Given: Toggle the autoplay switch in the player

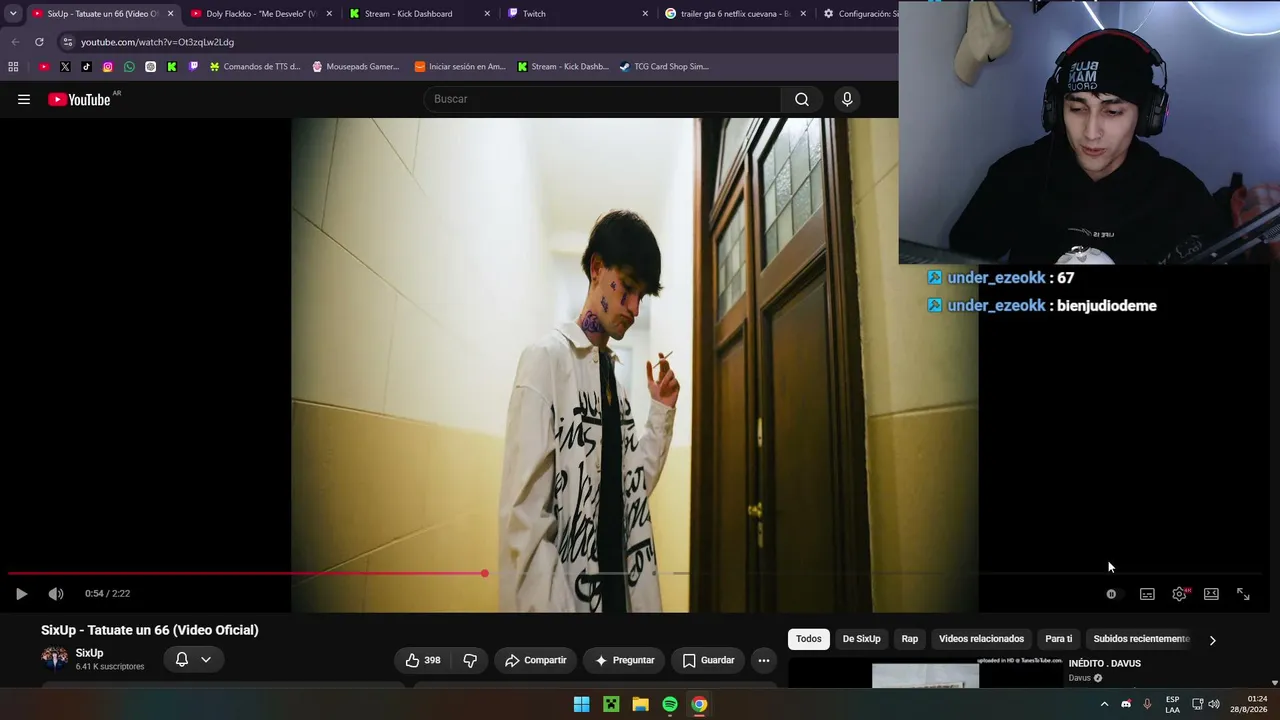Looking at the screenshot, I should point(1112,594).
